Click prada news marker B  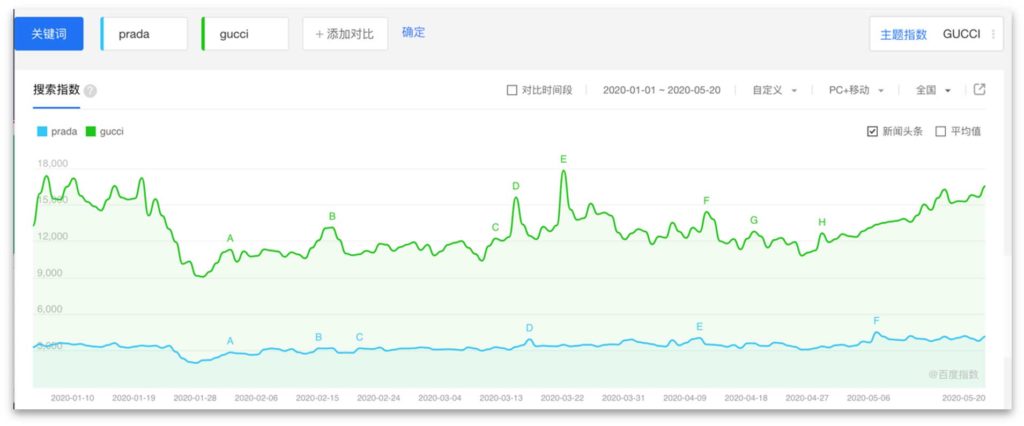tap(318, 337)
